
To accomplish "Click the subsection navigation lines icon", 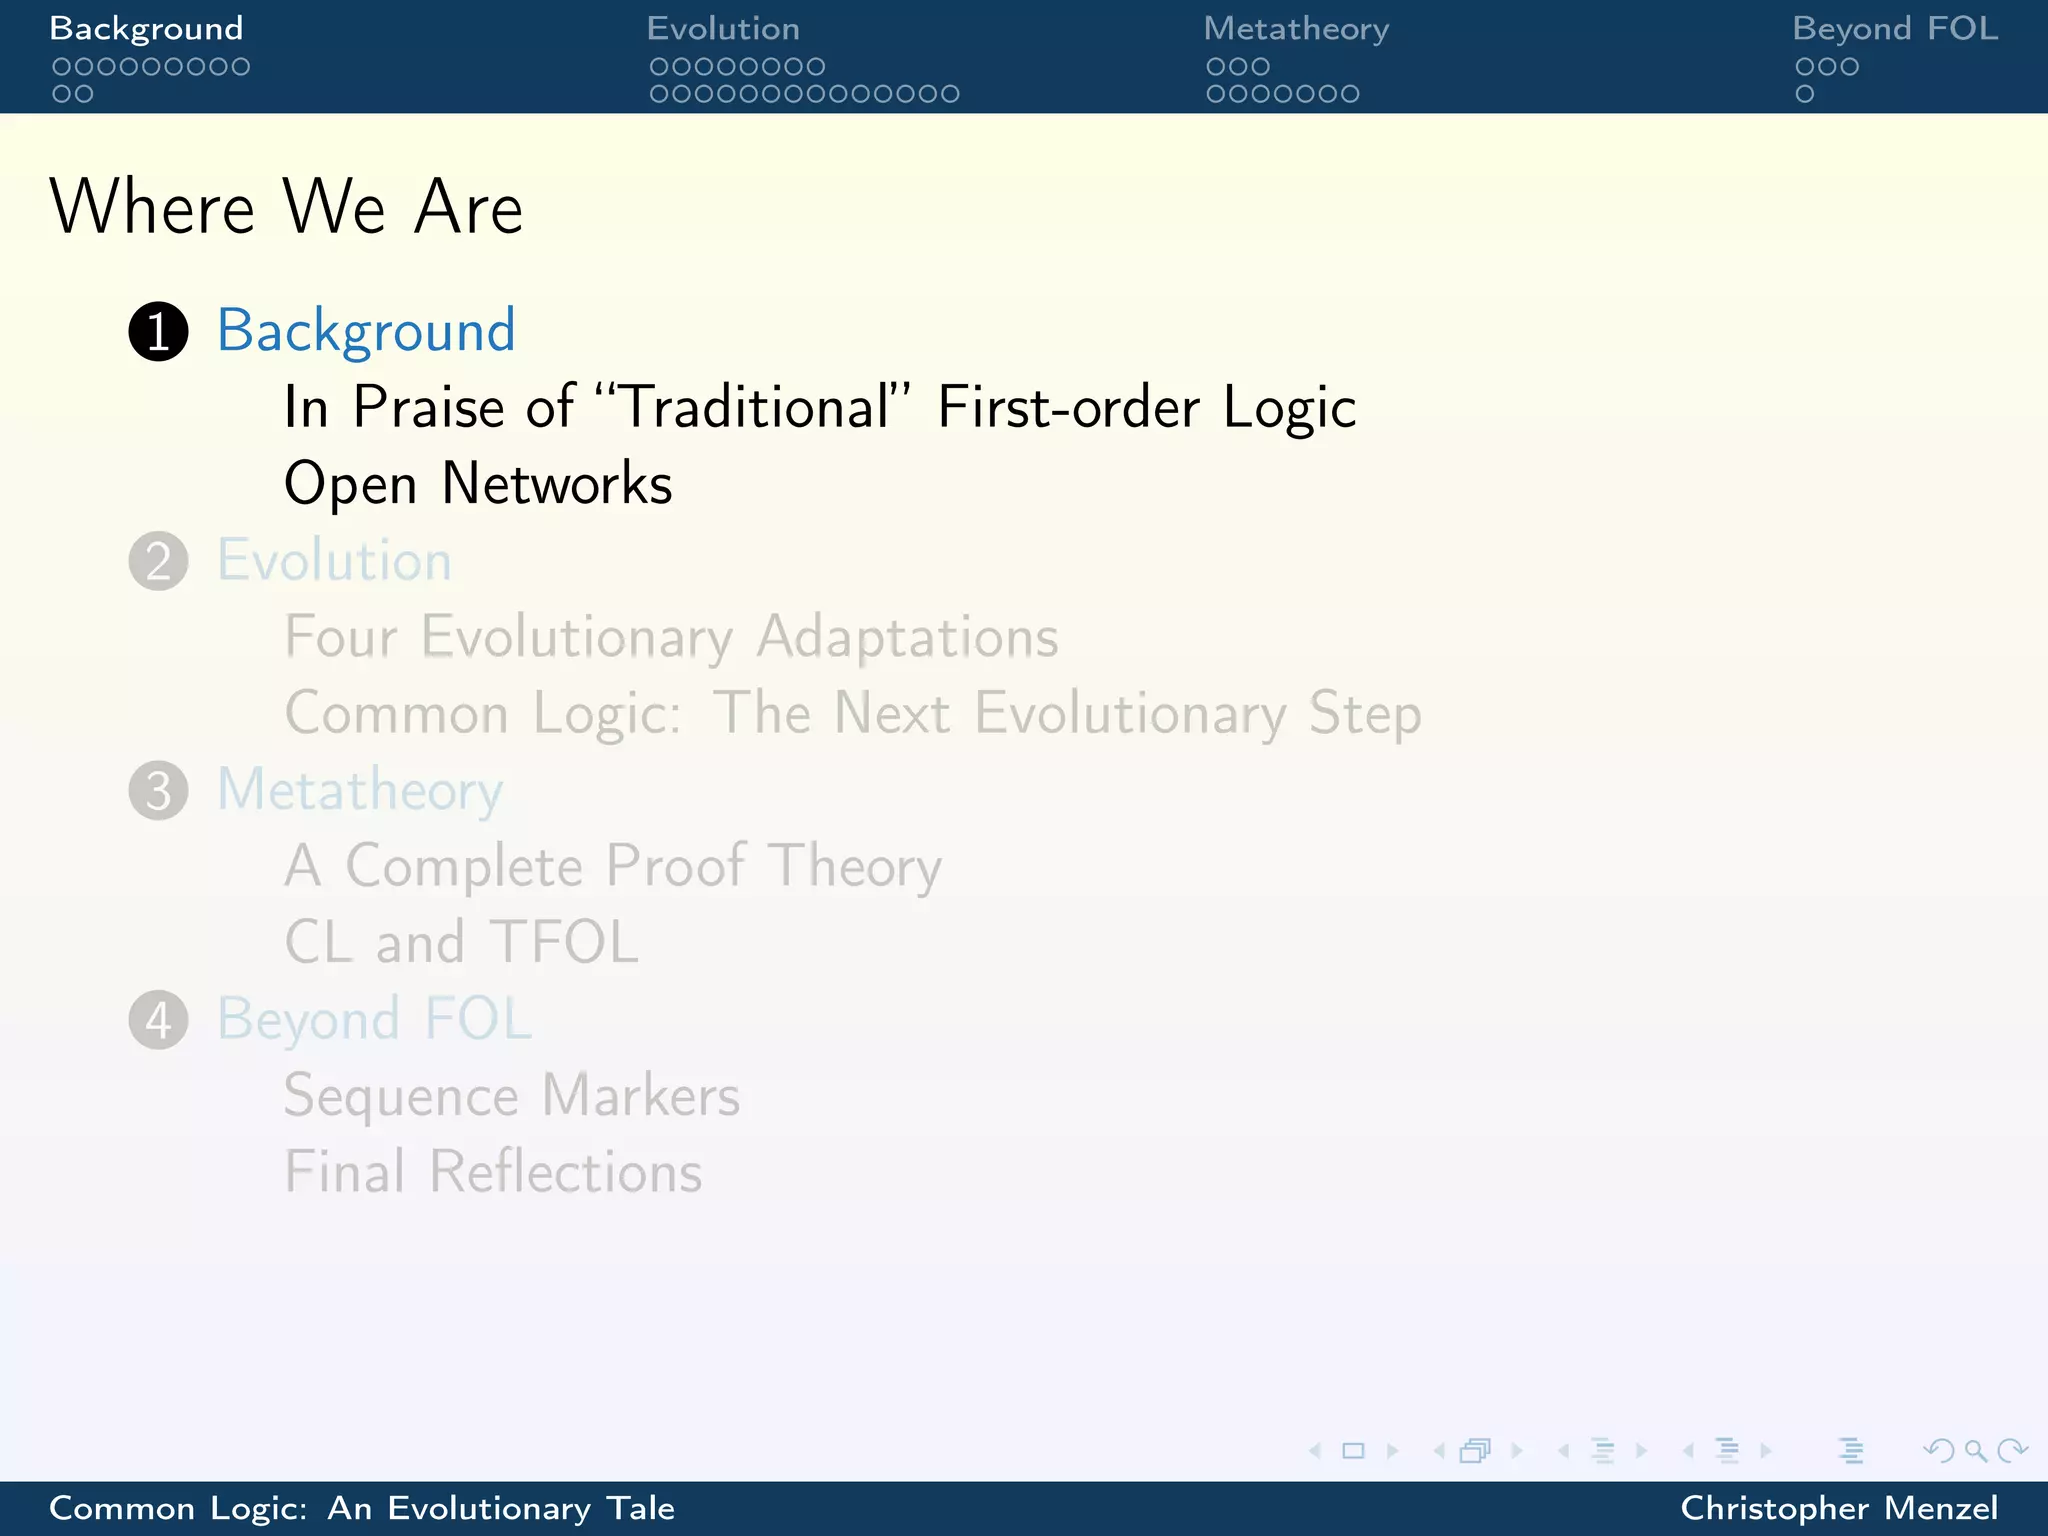I will tap(1602, 1451).
